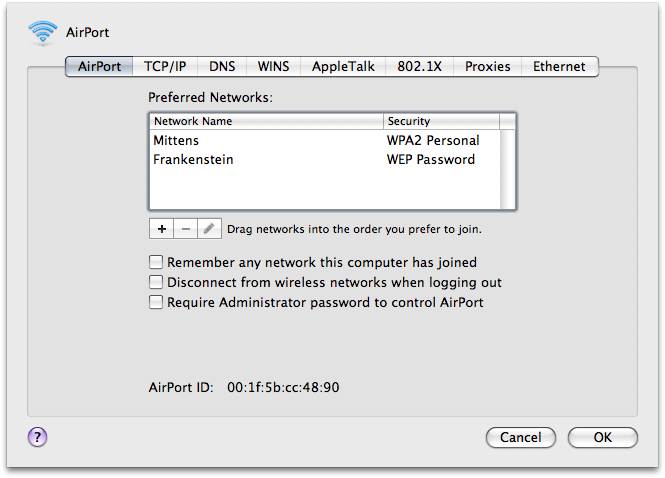Check Require Administrator password to control AirPort

coord(156,302)
